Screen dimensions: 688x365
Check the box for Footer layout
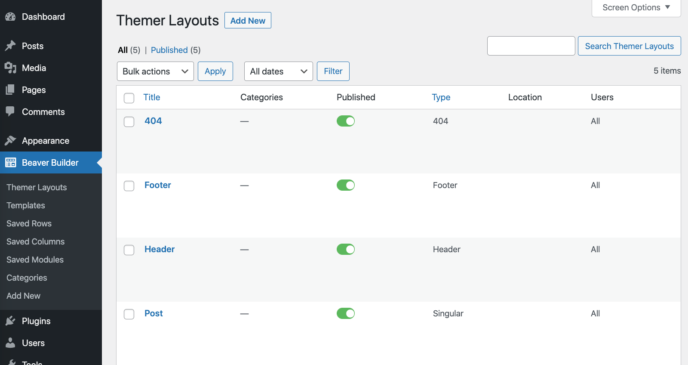click(x=129, y=186)
